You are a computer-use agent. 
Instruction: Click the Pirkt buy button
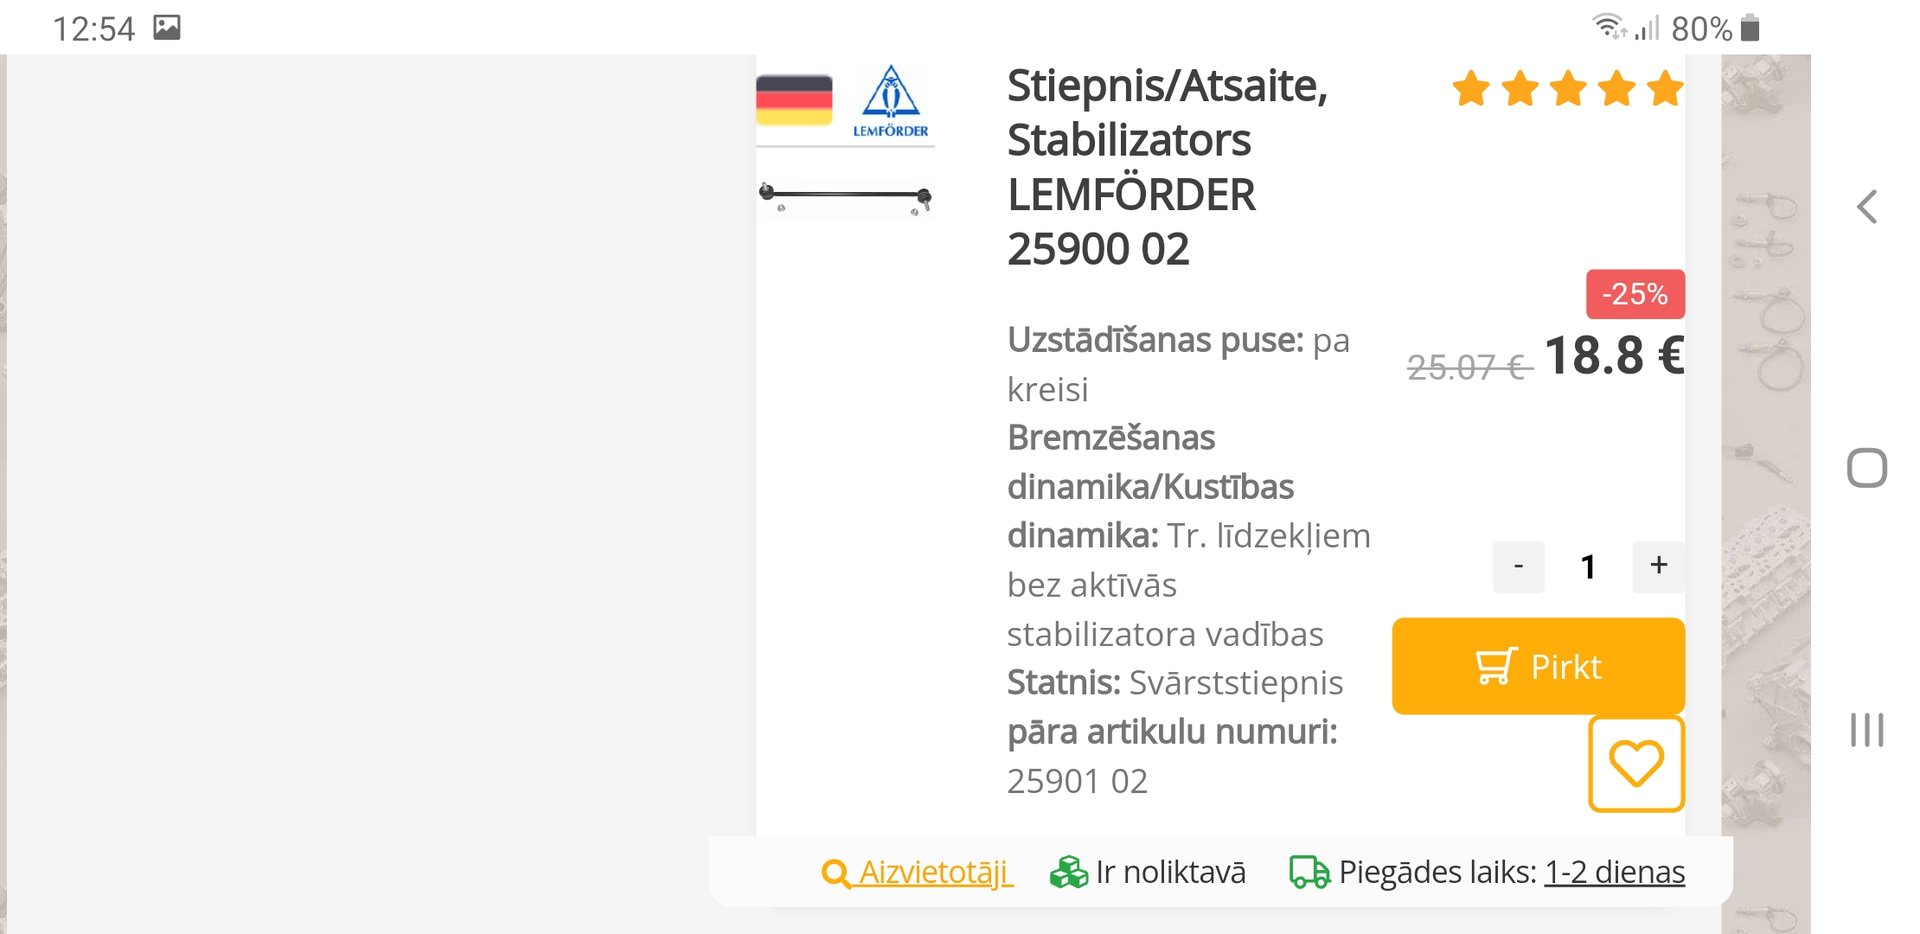tap(1537, 666)
